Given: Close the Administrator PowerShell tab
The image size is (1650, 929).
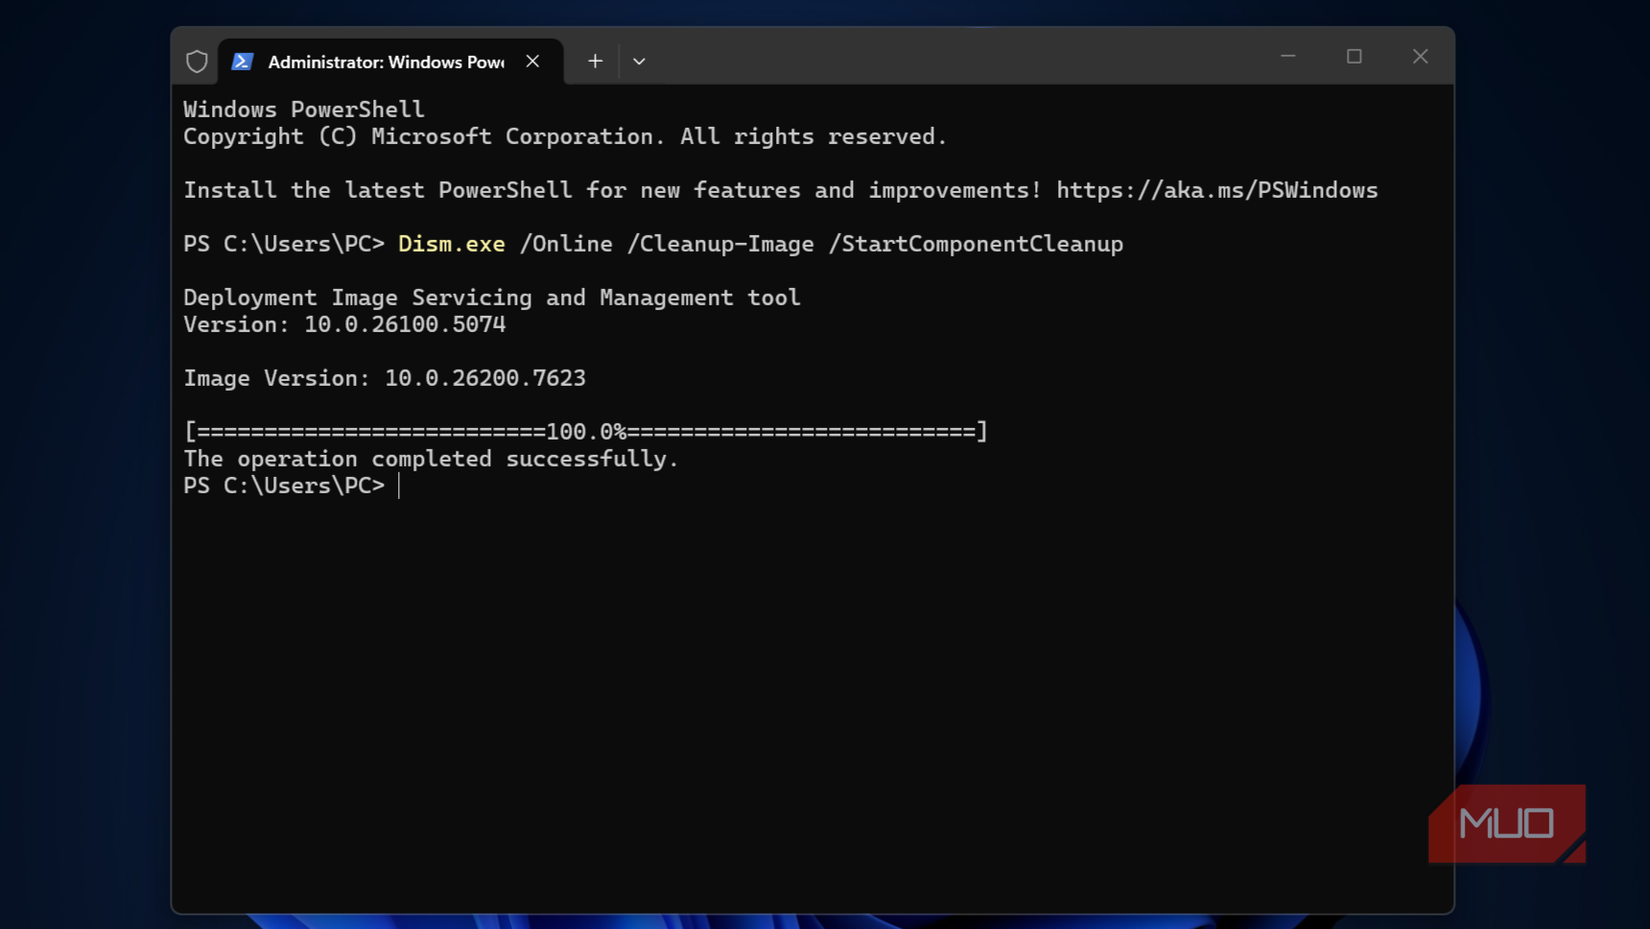Looking at the screenshot, I should (533, 62).
